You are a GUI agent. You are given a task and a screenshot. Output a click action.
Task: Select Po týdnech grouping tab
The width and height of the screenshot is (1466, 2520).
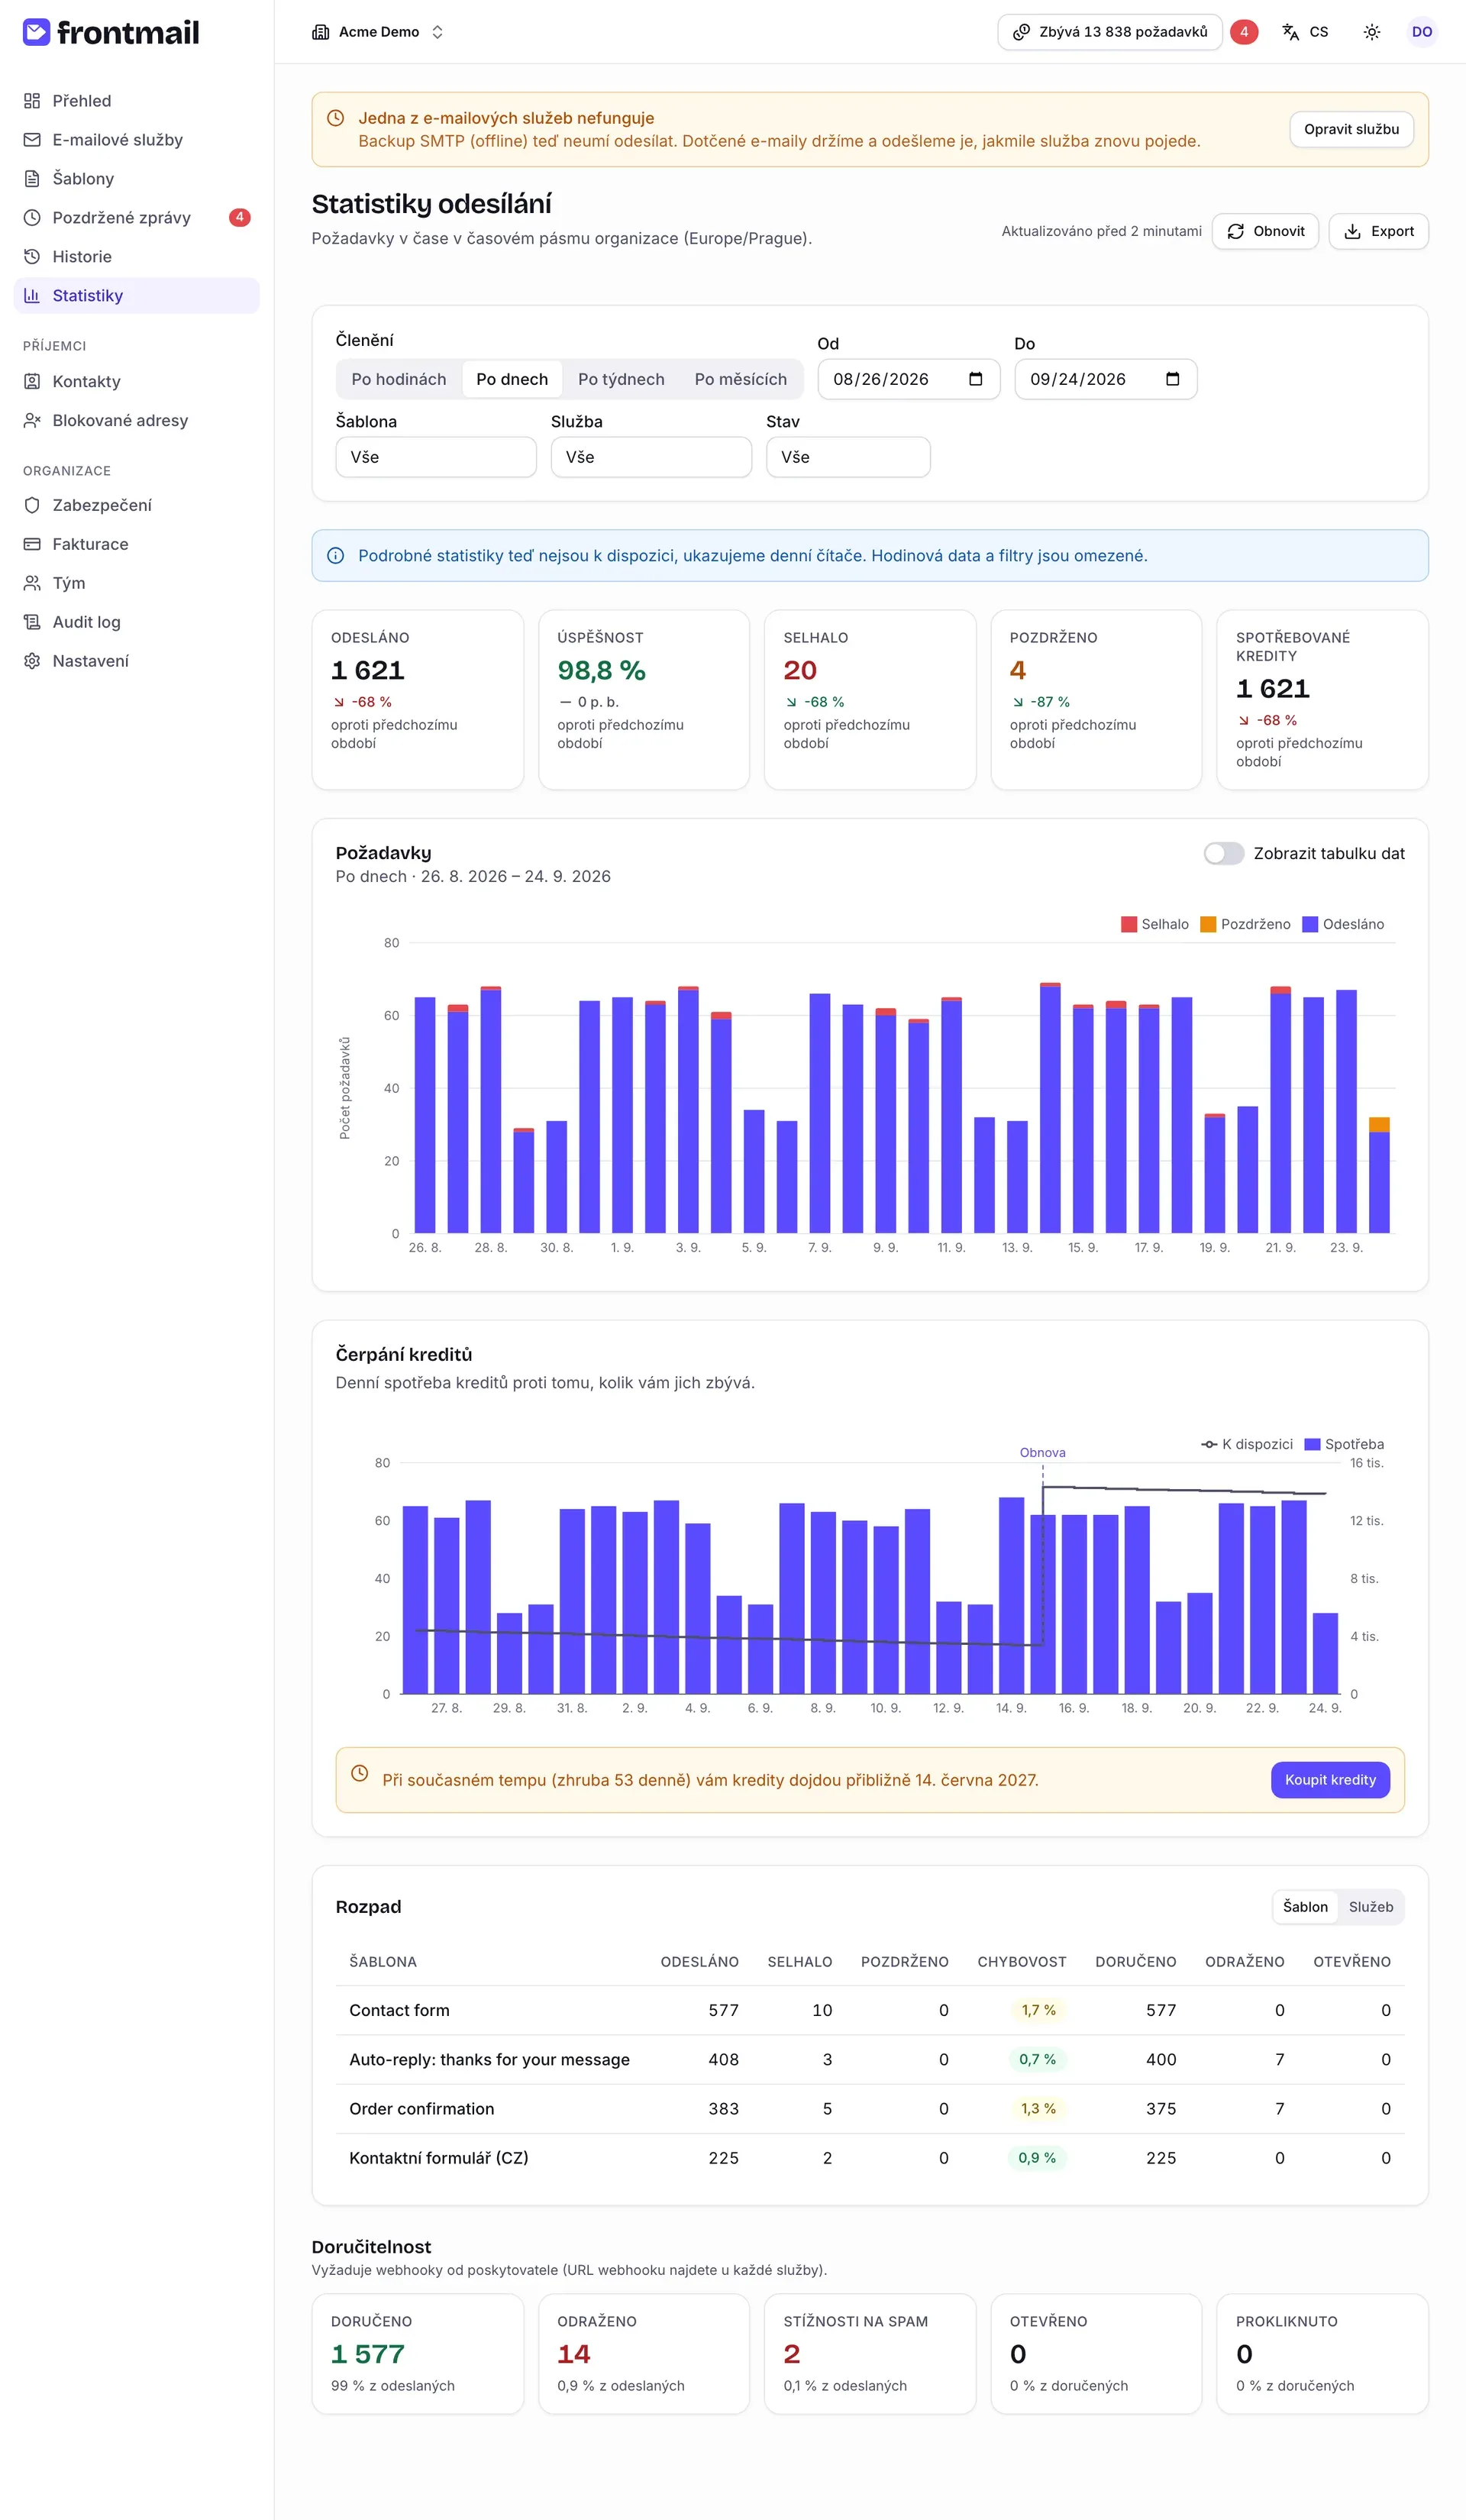tap(621, 380)
